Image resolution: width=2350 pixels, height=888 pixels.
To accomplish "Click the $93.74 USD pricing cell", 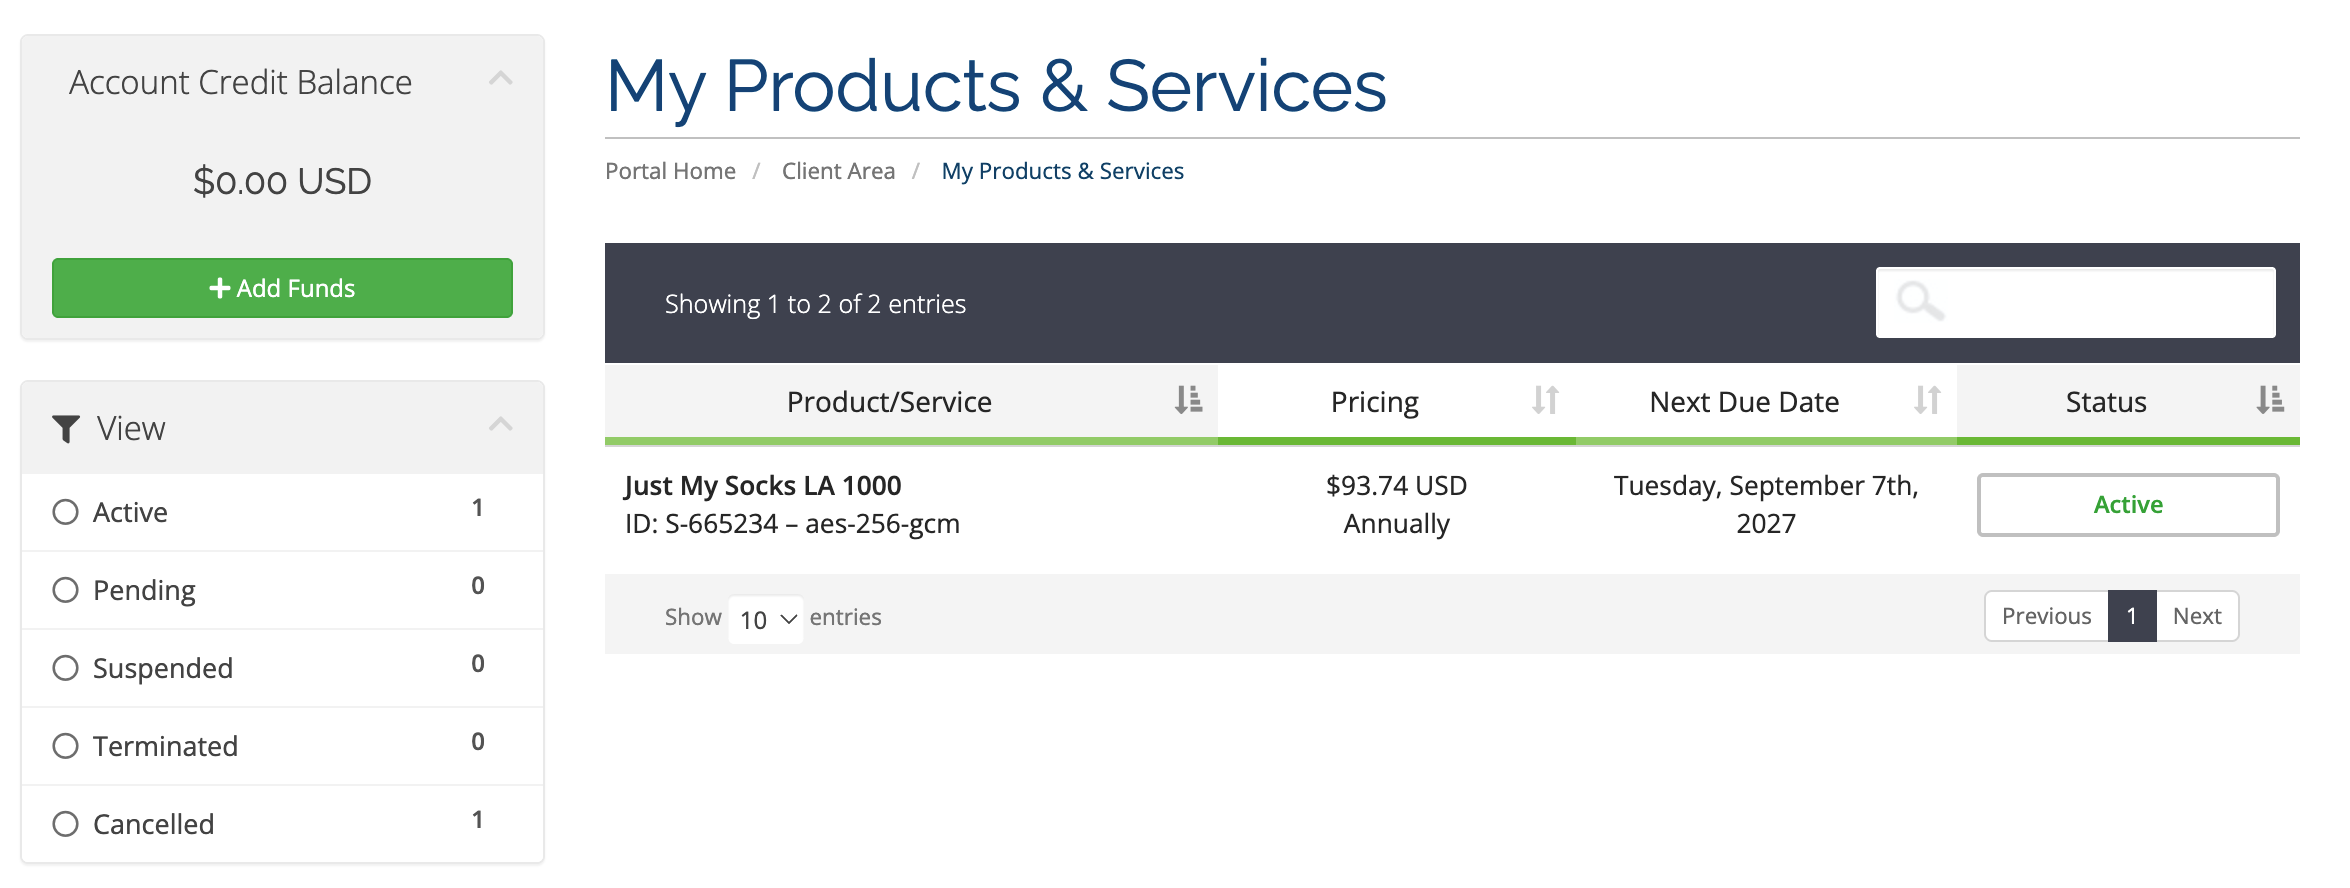I will click(x=1396, y=485).
